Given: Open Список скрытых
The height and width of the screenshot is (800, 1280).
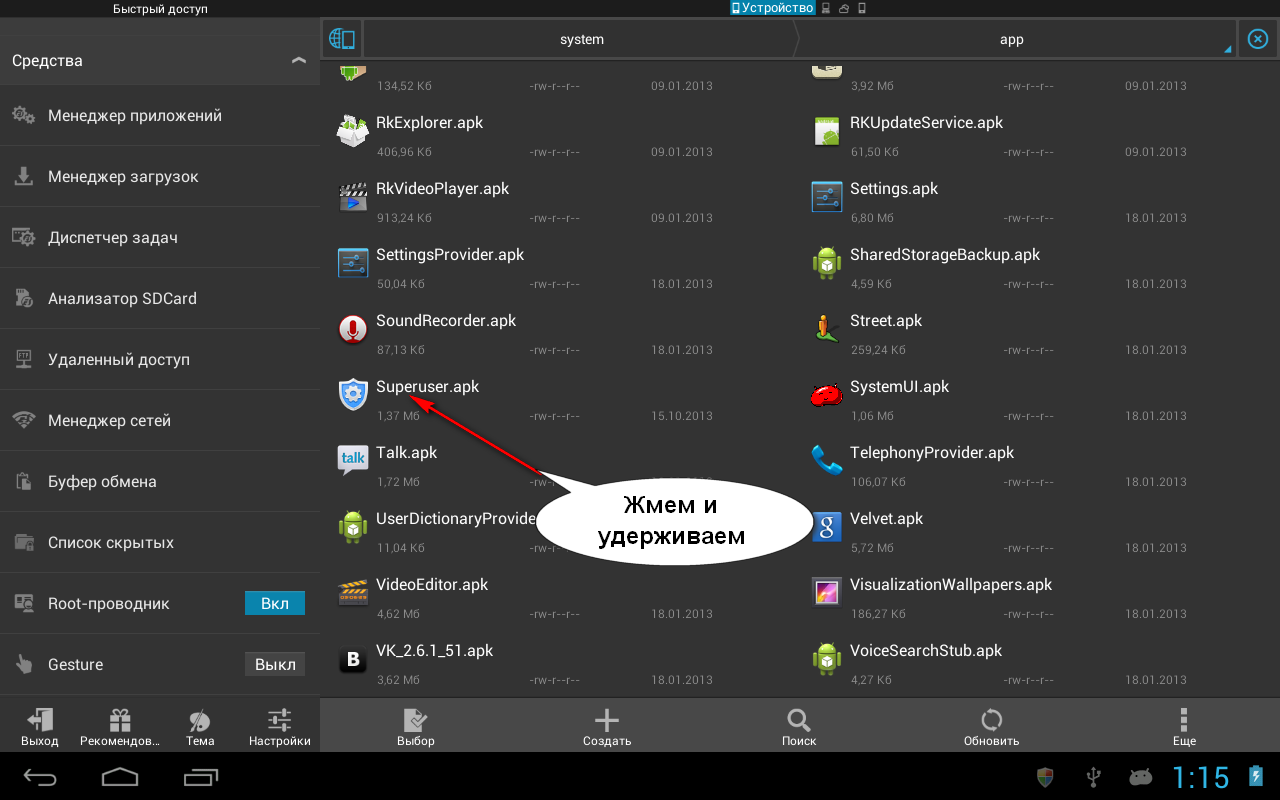Looking at the screenshot, I should coord(160,543).
